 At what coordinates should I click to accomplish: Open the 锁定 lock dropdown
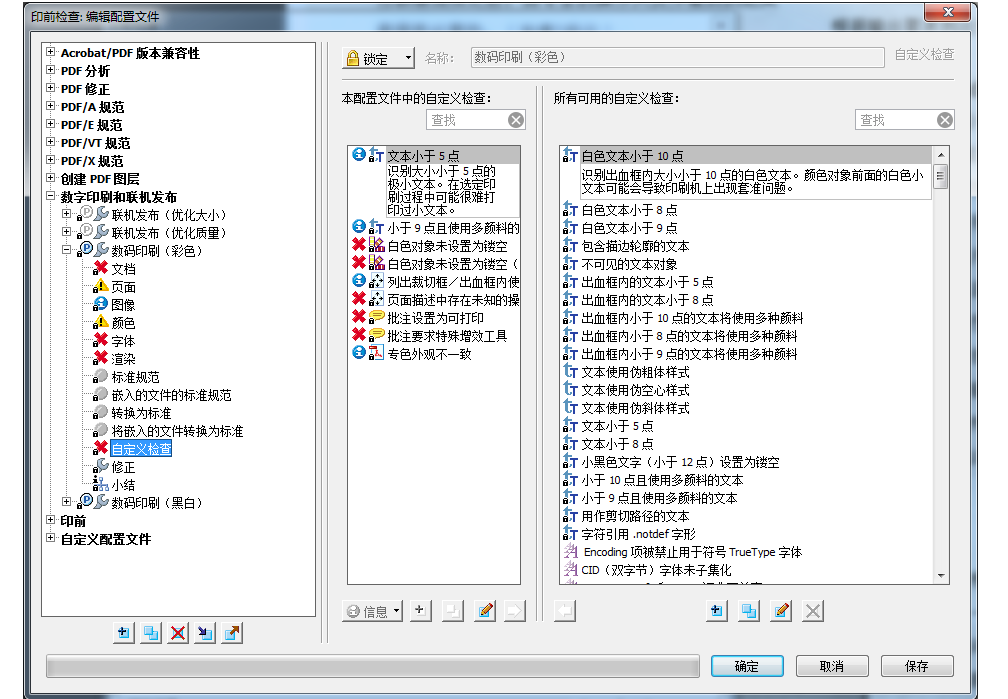[x=378, y=59]
